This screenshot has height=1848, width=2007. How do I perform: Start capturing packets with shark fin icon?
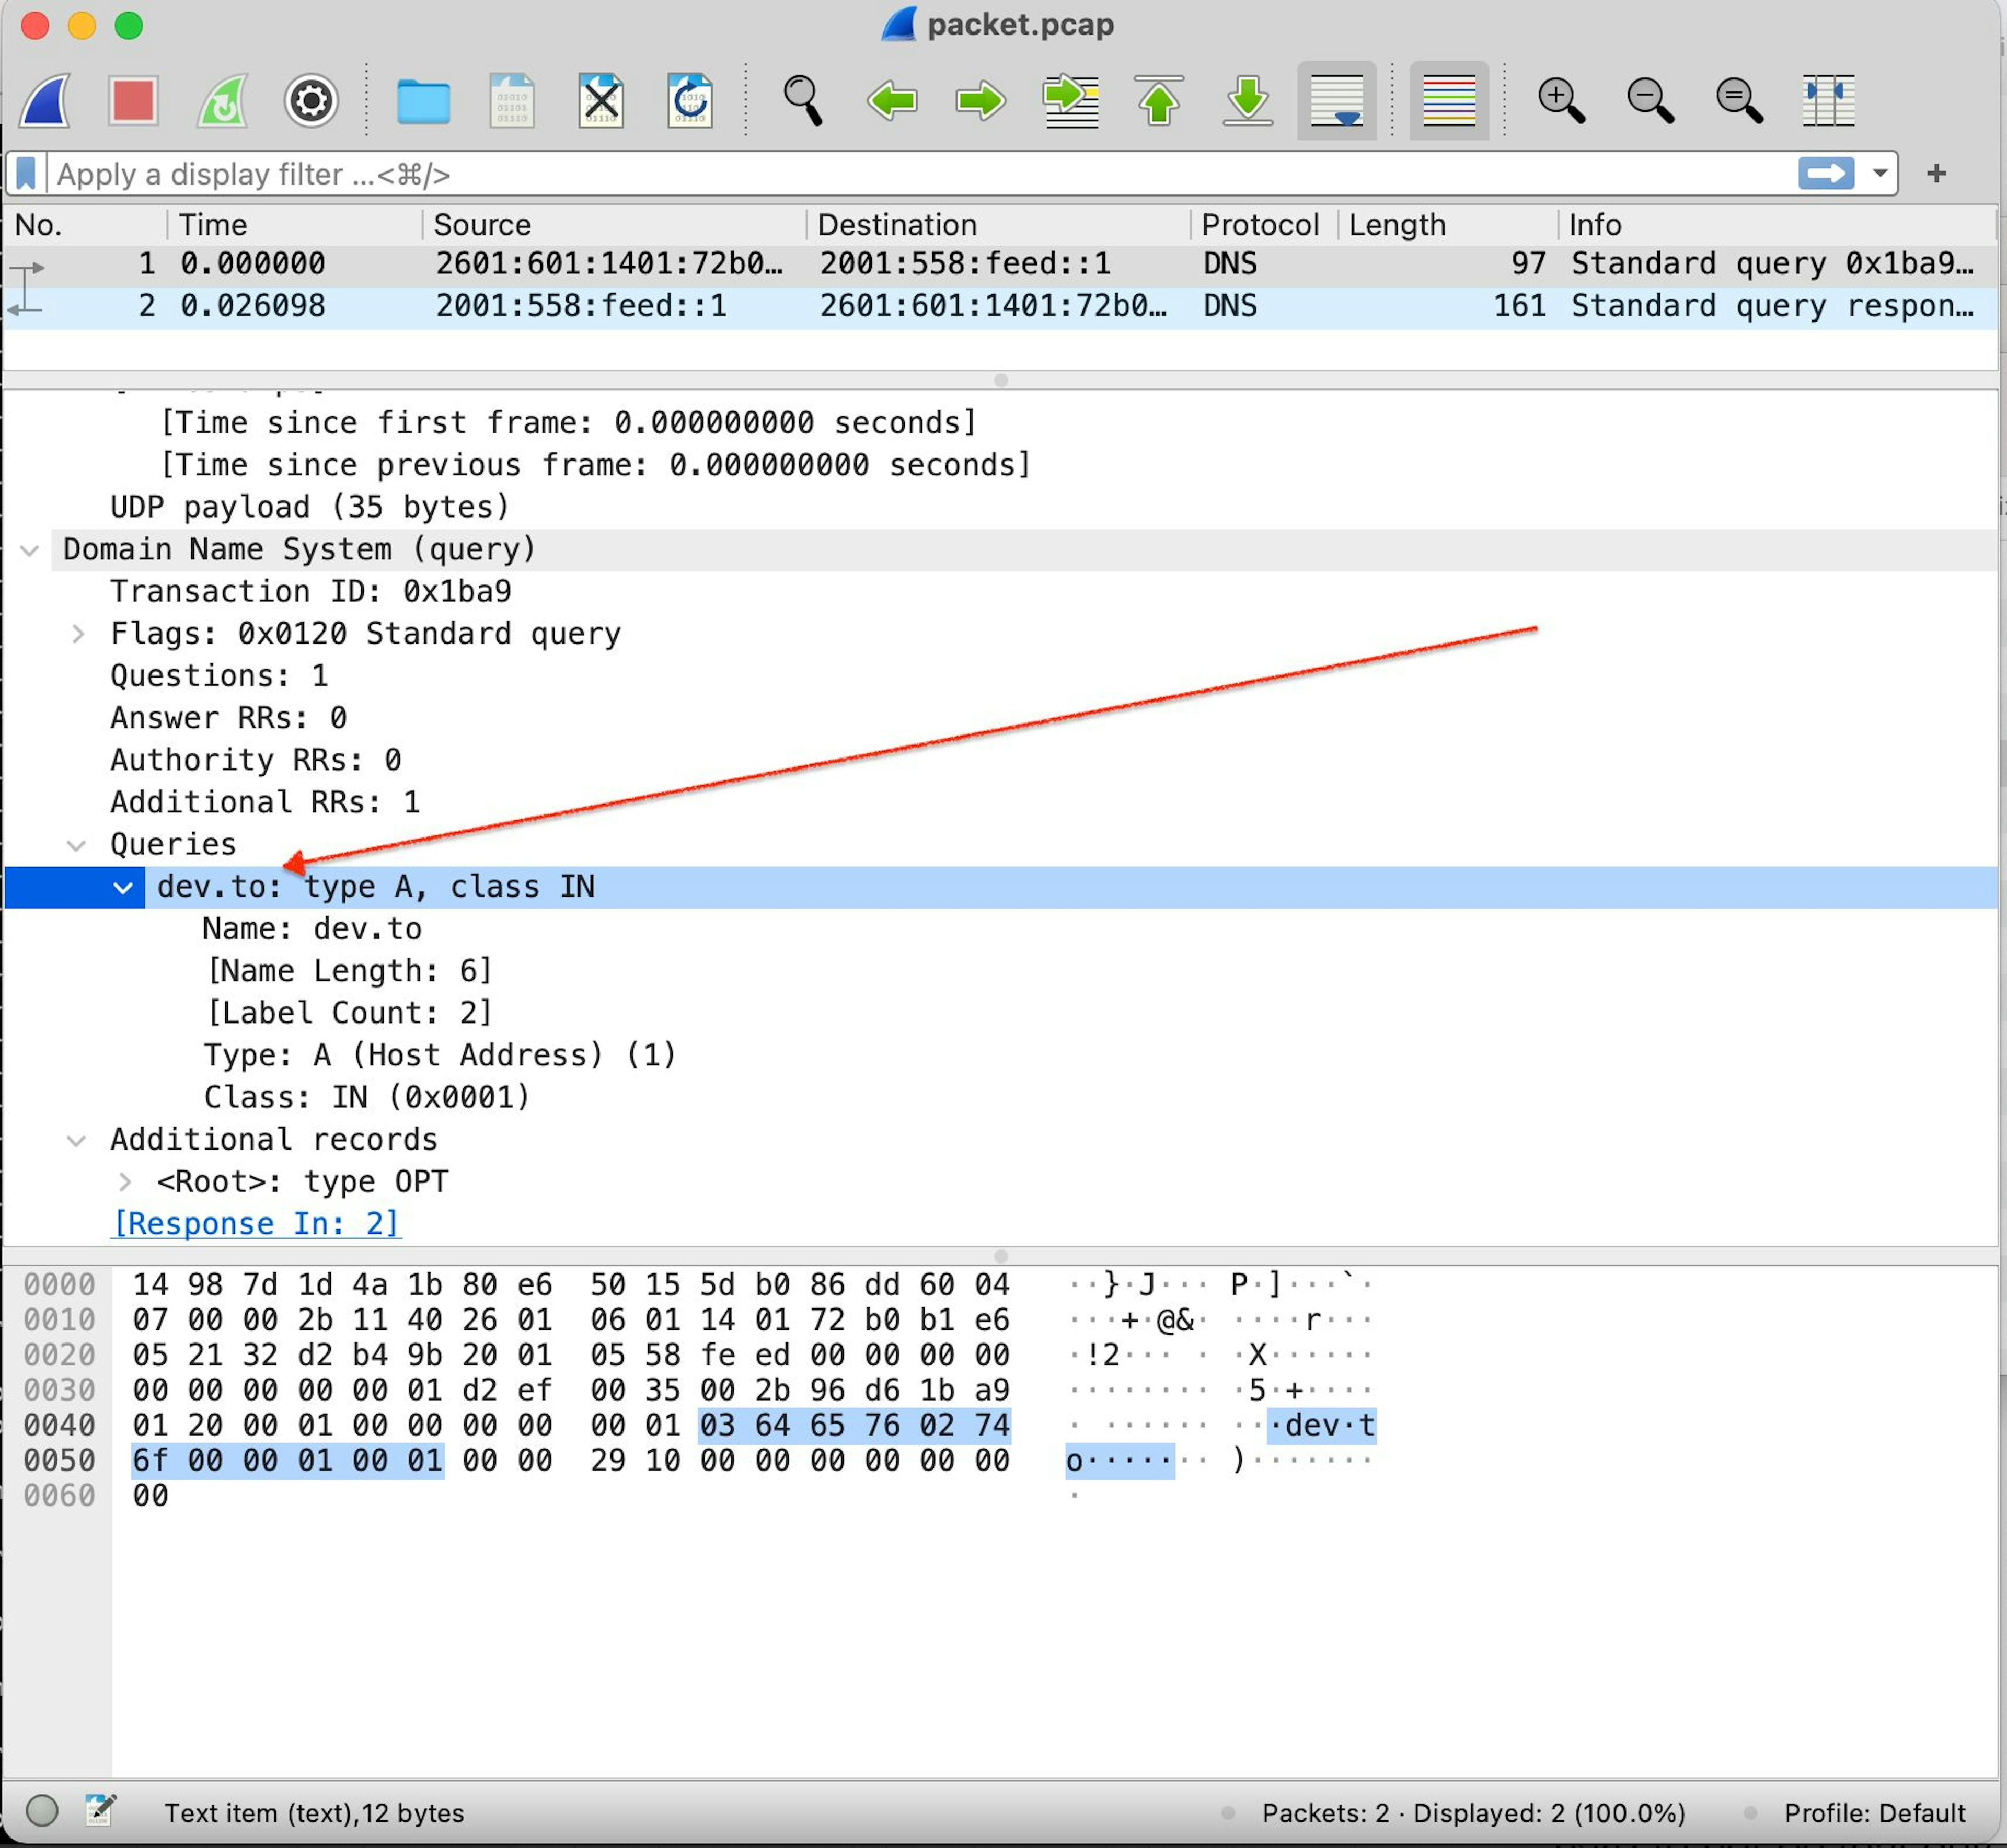coord(45,100)
